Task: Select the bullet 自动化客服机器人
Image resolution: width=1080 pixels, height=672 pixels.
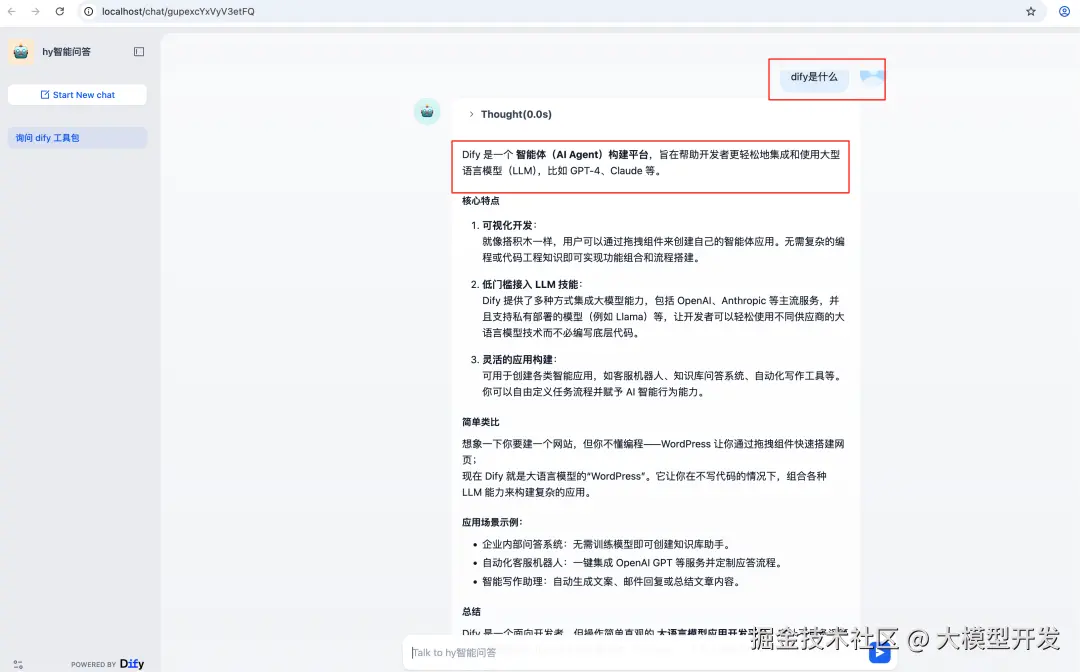Action: pyautogui.click(x=632, y=563)
